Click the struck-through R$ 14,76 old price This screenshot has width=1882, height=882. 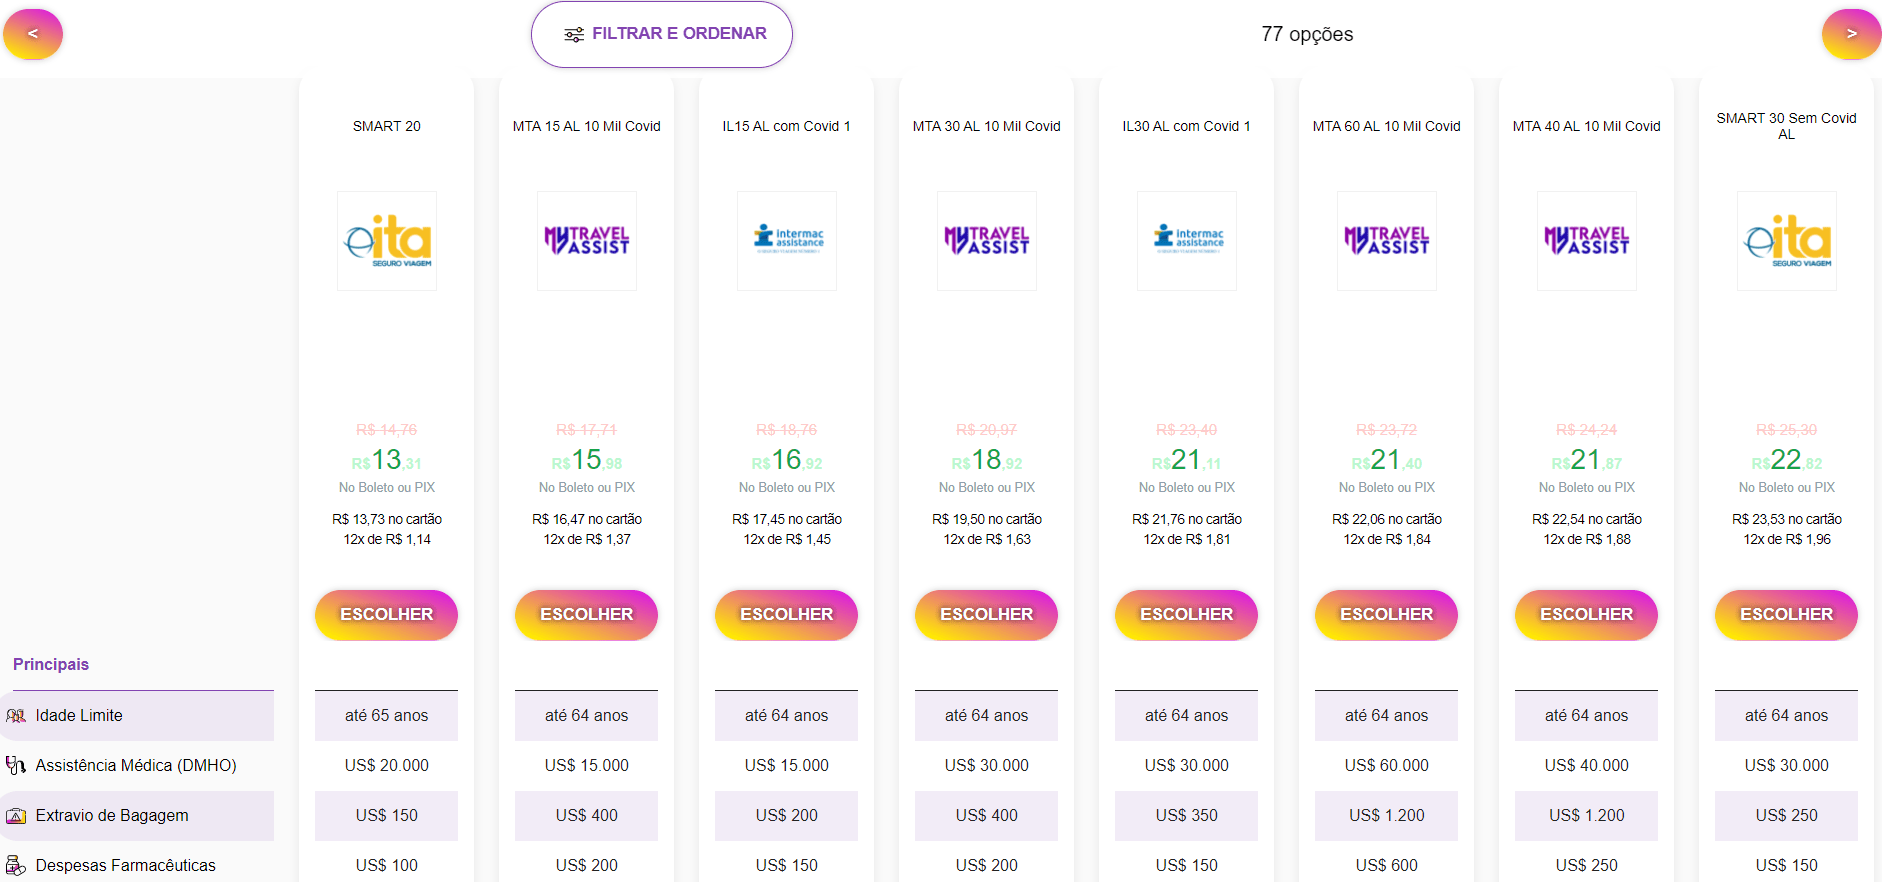click(387, 430)
